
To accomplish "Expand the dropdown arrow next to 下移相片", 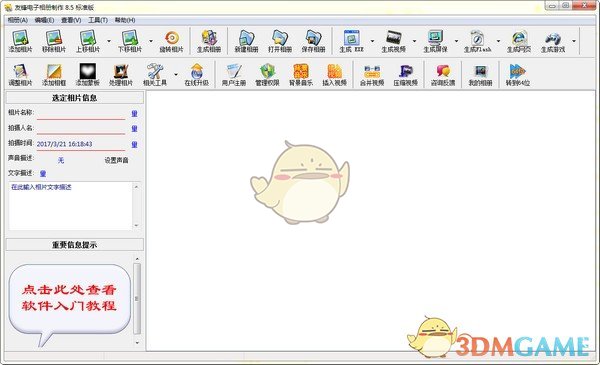I will (151, 41).
